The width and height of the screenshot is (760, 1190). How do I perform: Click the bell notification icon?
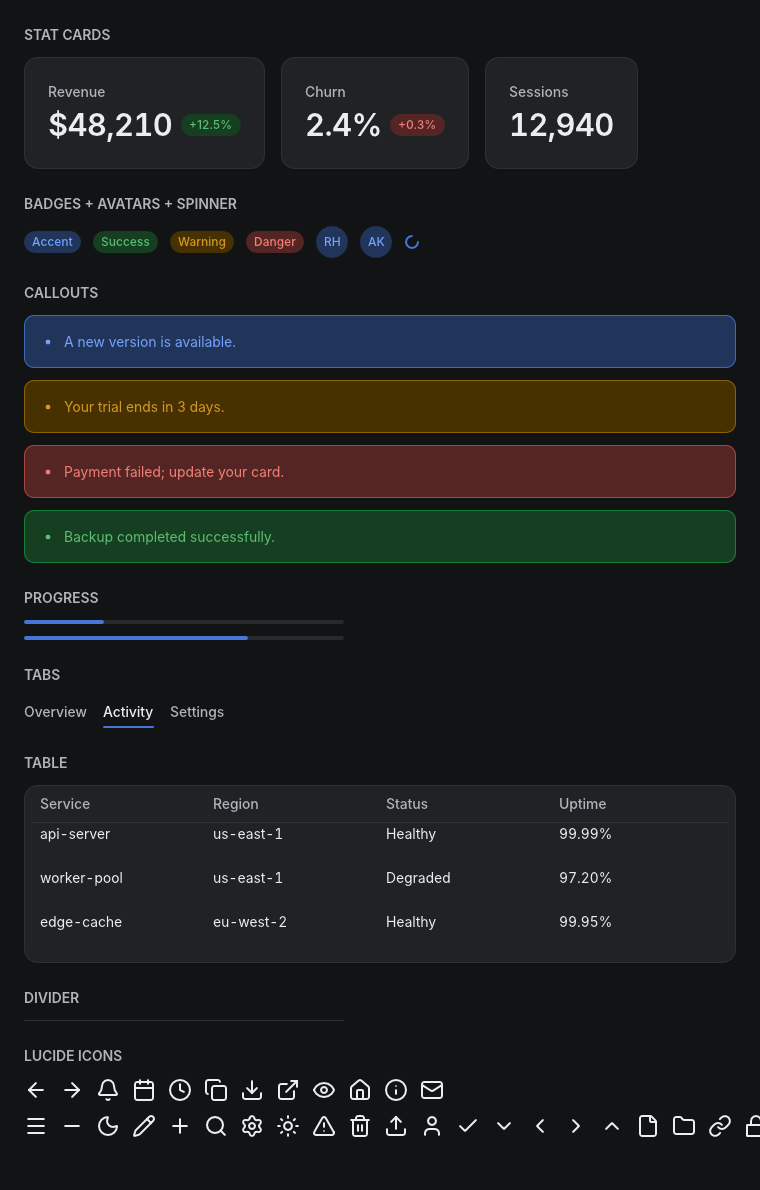pos(108,1090)
